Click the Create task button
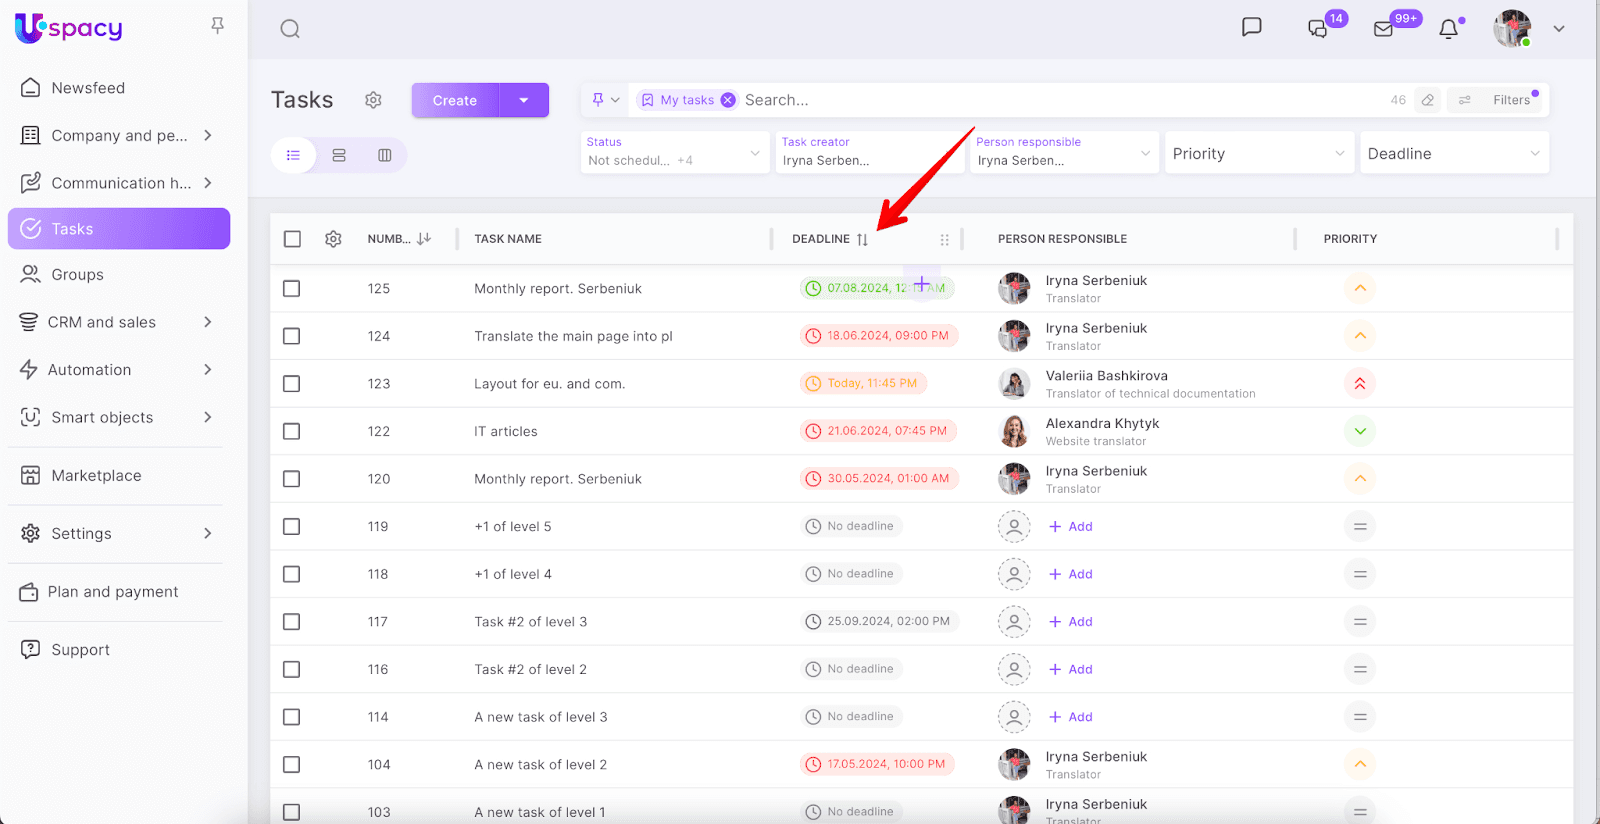 [x=455, y=100]
